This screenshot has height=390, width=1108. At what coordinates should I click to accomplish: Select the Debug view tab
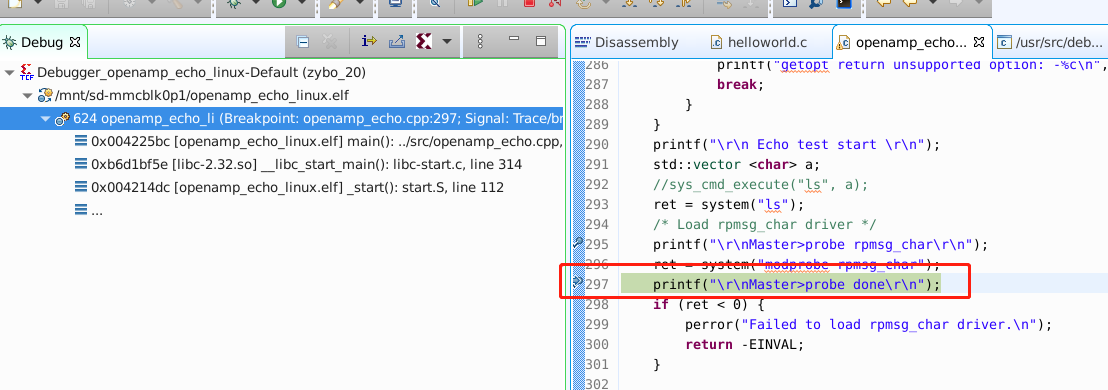pyautogui.click(x=42, y=42)
